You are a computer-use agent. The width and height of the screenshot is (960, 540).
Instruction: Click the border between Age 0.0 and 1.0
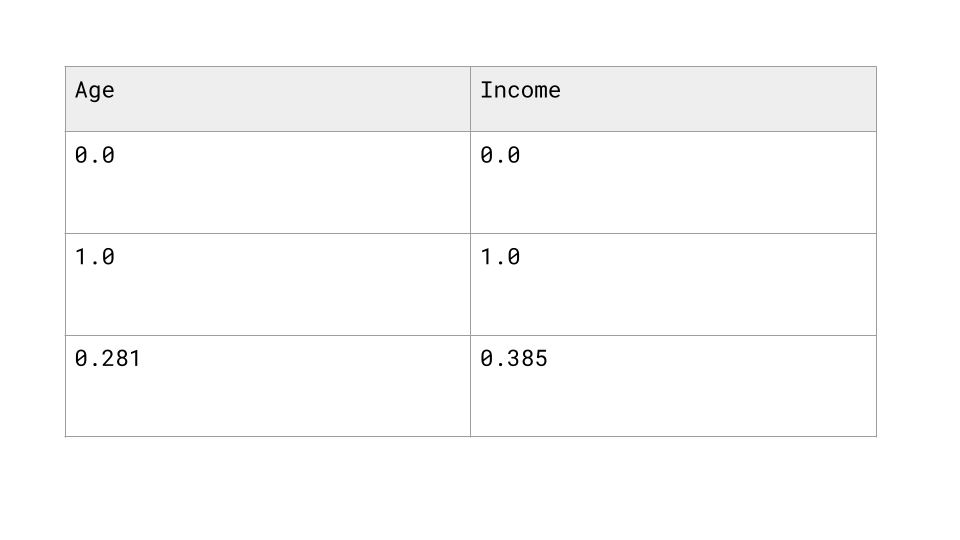(x=268, y=233)
